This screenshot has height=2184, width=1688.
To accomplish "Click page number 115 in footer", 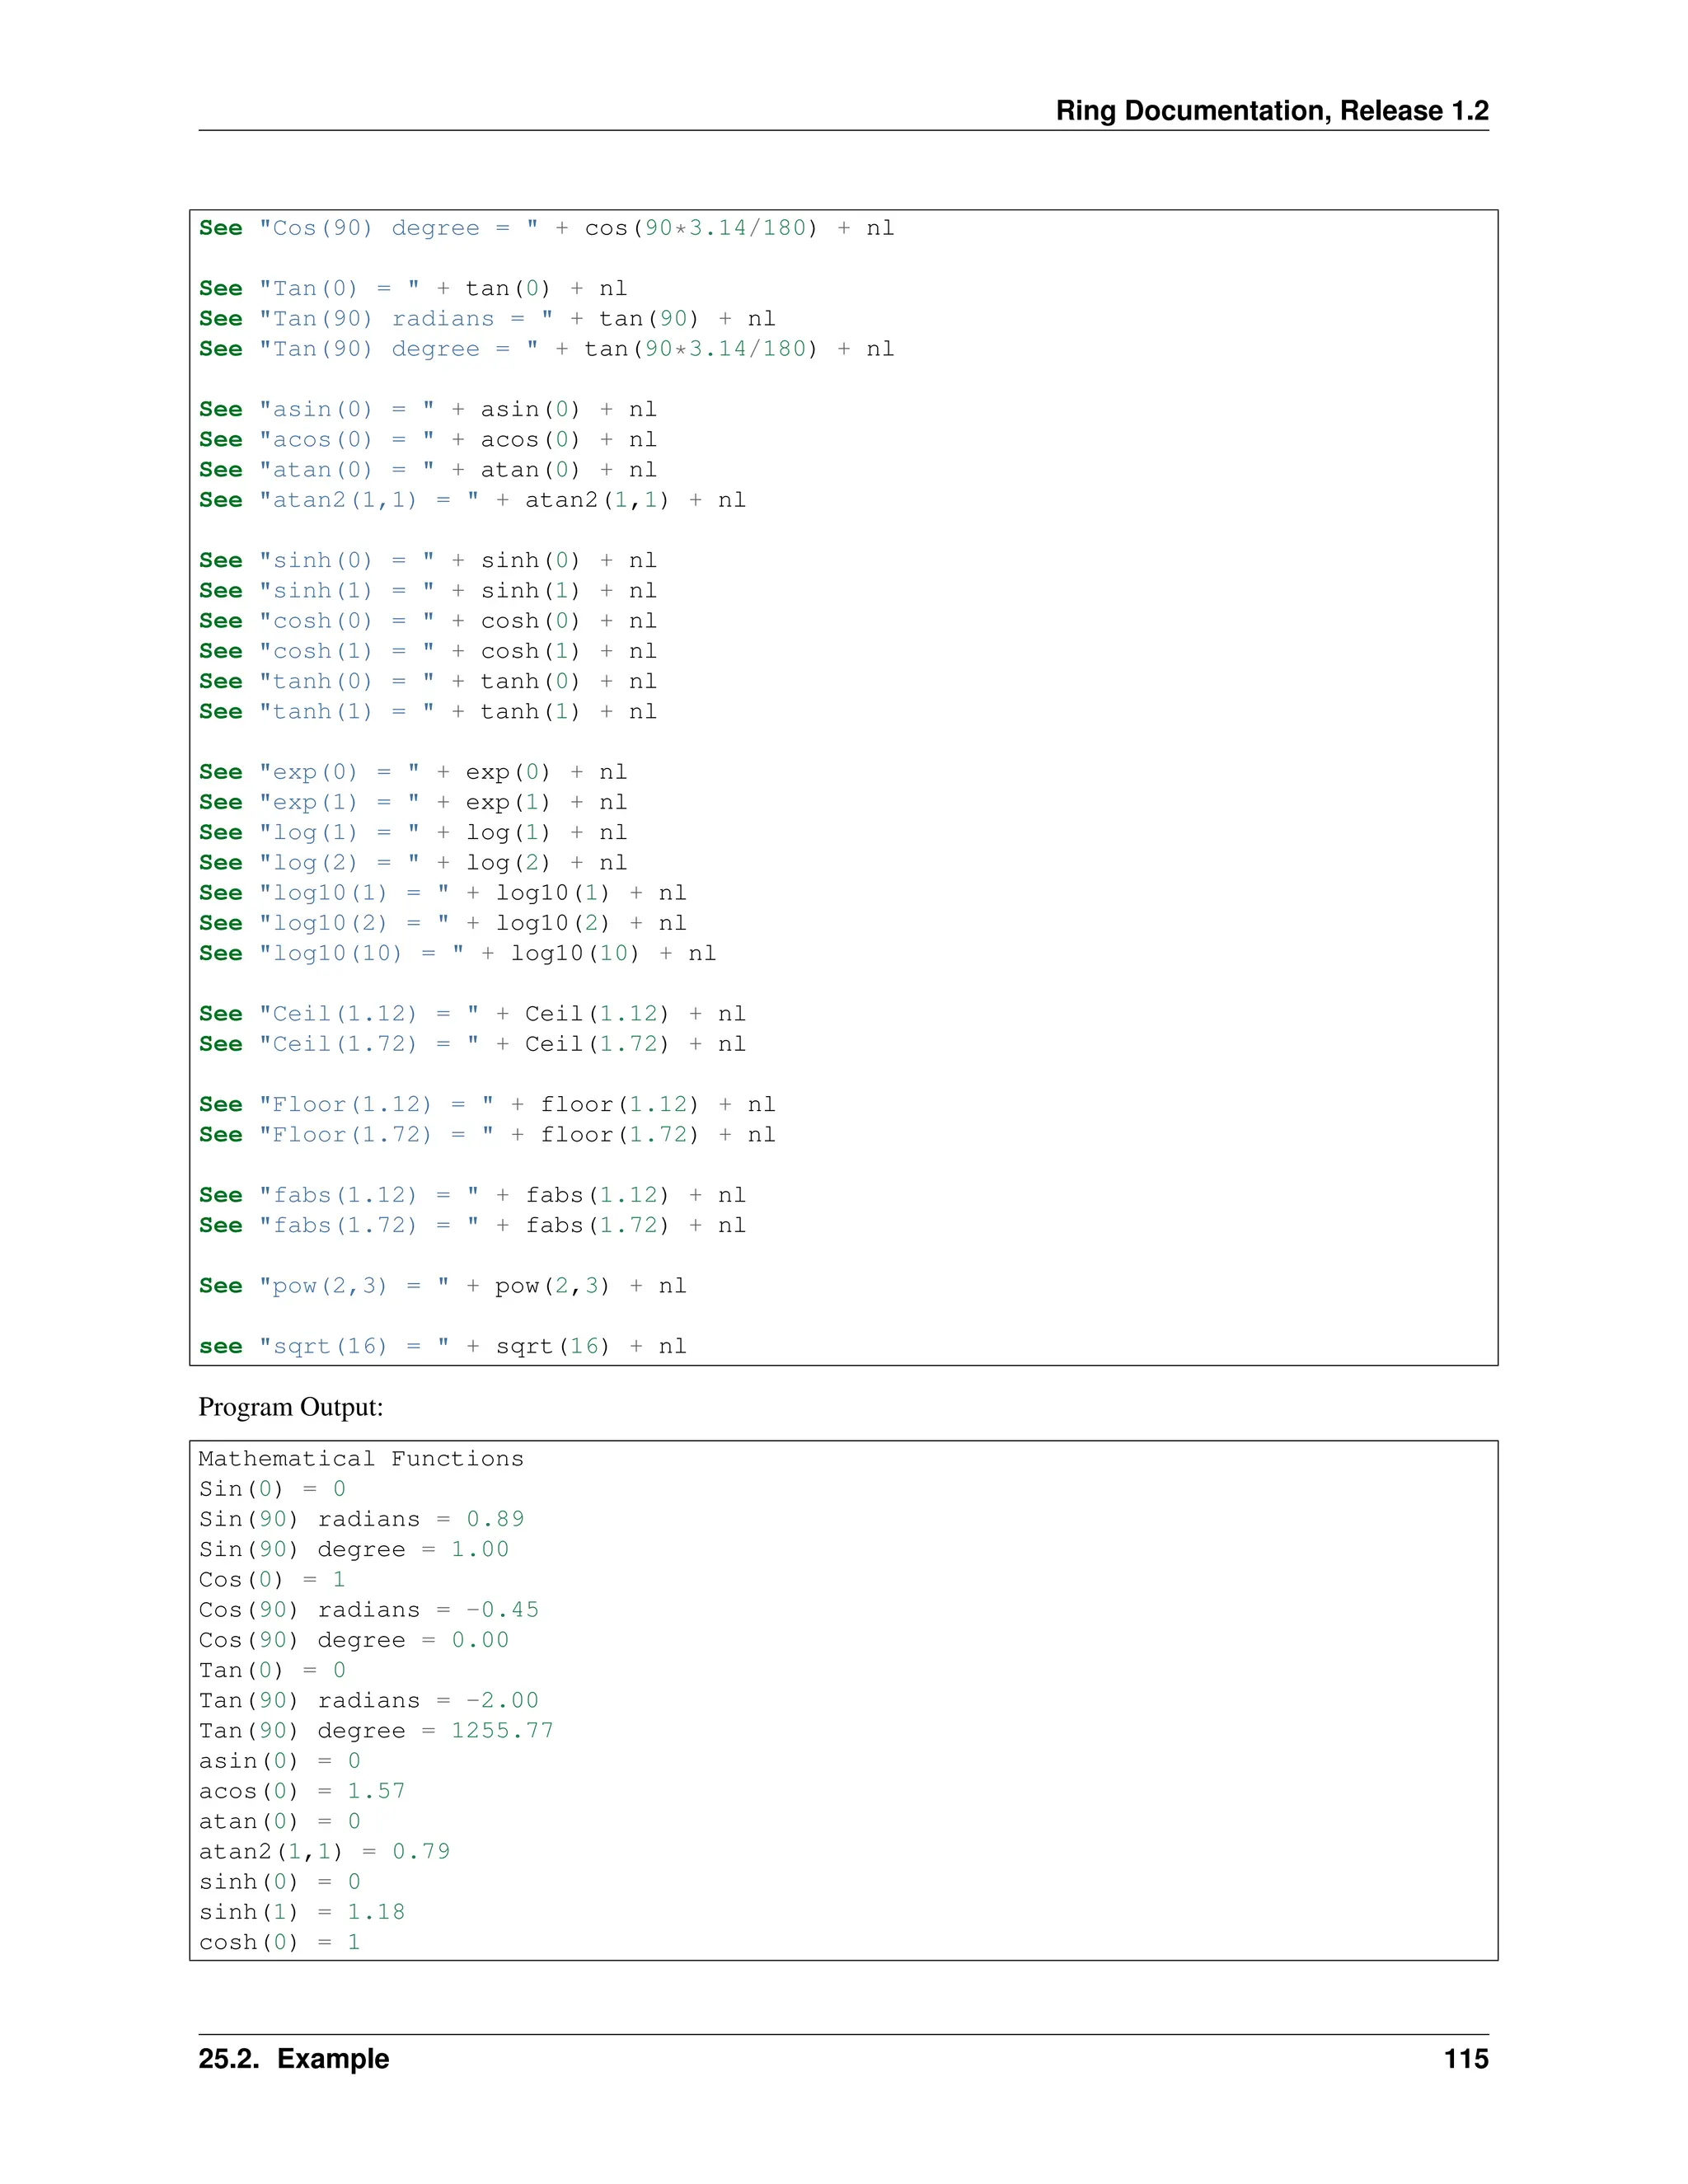I will coord(1465,2058).
